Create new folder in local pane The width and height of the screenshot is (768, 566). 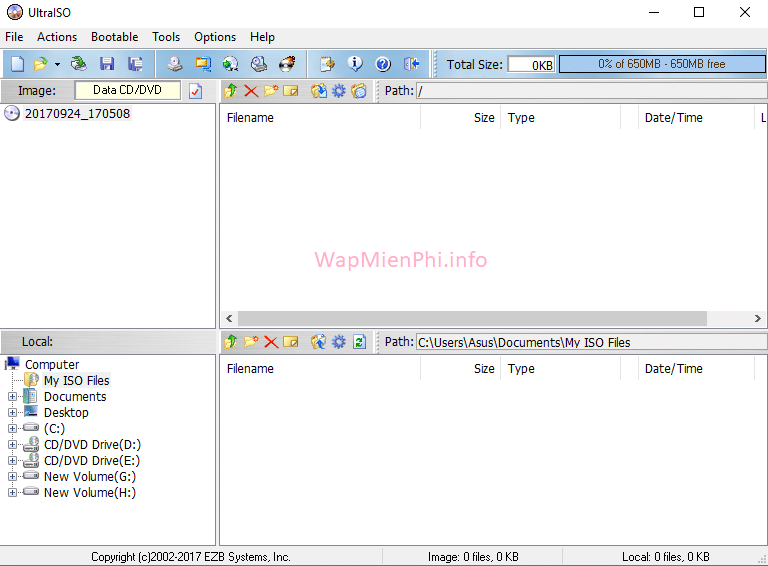[251, 342]
